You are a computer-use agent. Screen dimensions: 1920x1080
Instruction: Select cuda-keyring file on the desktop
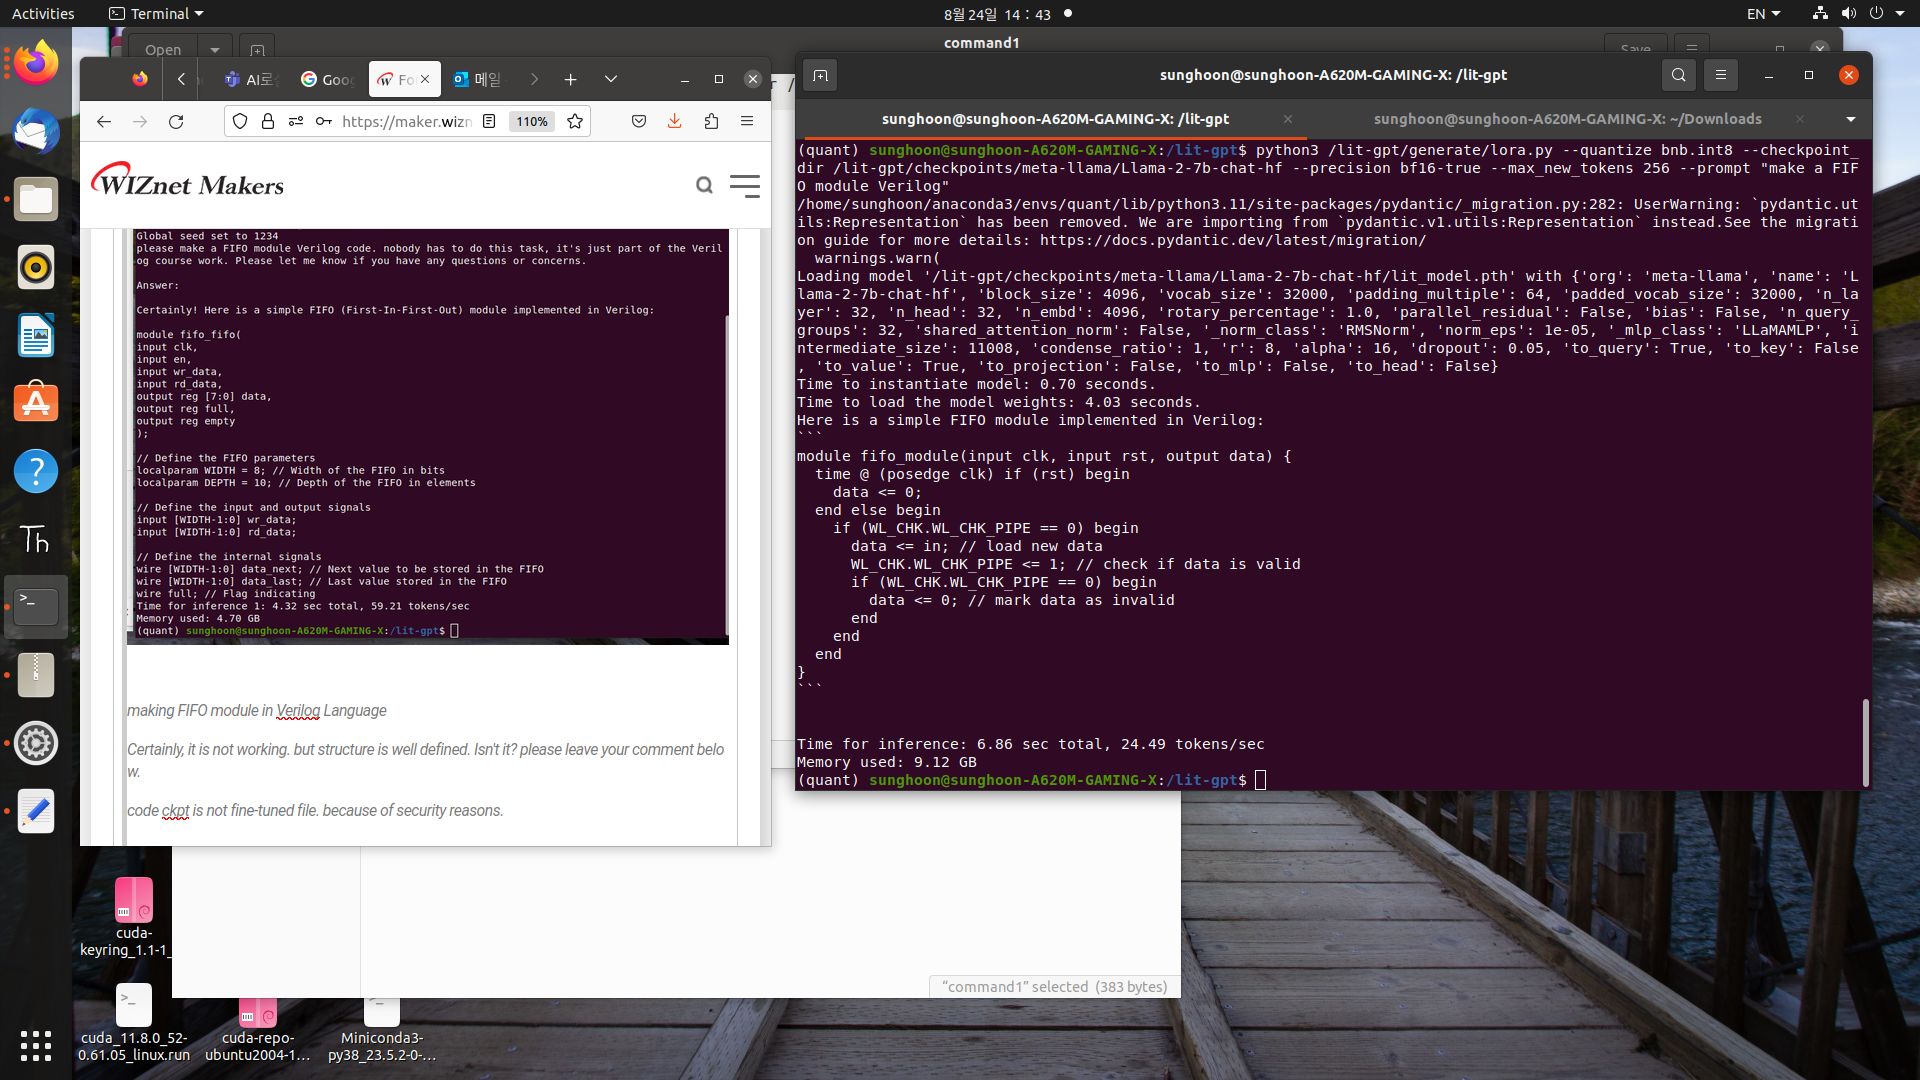pyautogui.click(x=133, y=916)
